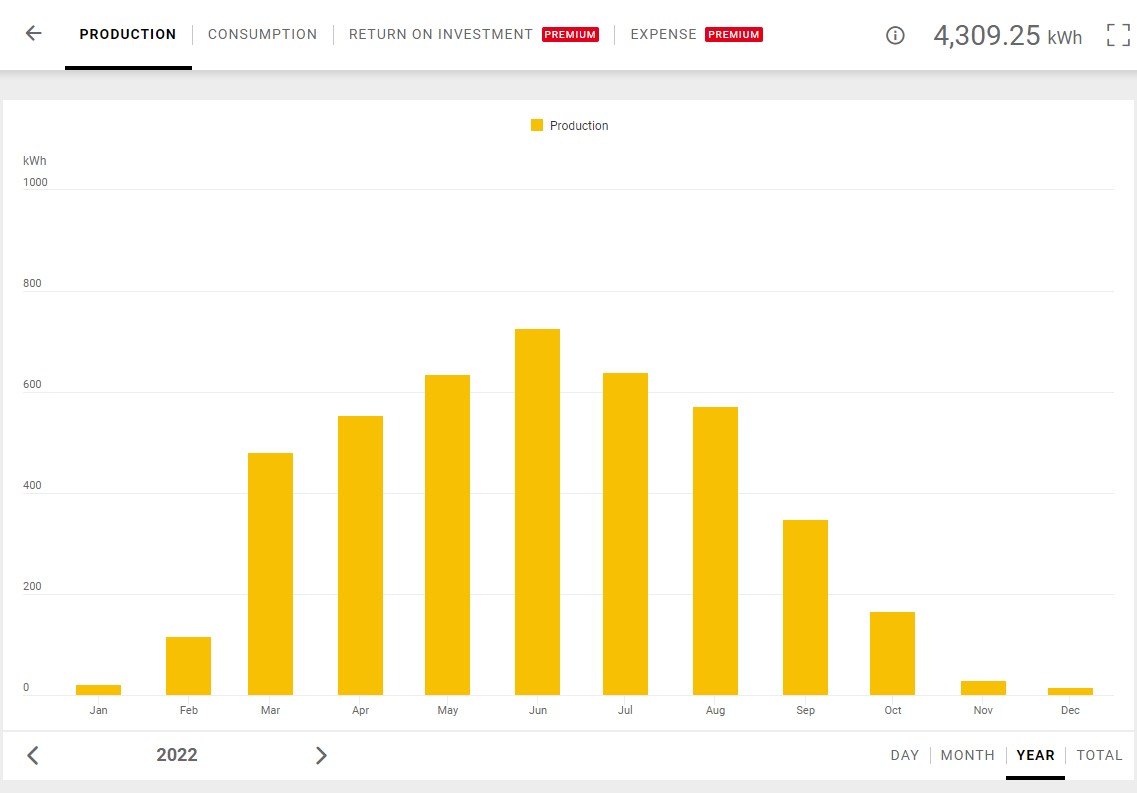Show Total production view
Image resolution: width=1137 pixels, height=793 pixels.
pyautogui.click(x=1099, y=755)
